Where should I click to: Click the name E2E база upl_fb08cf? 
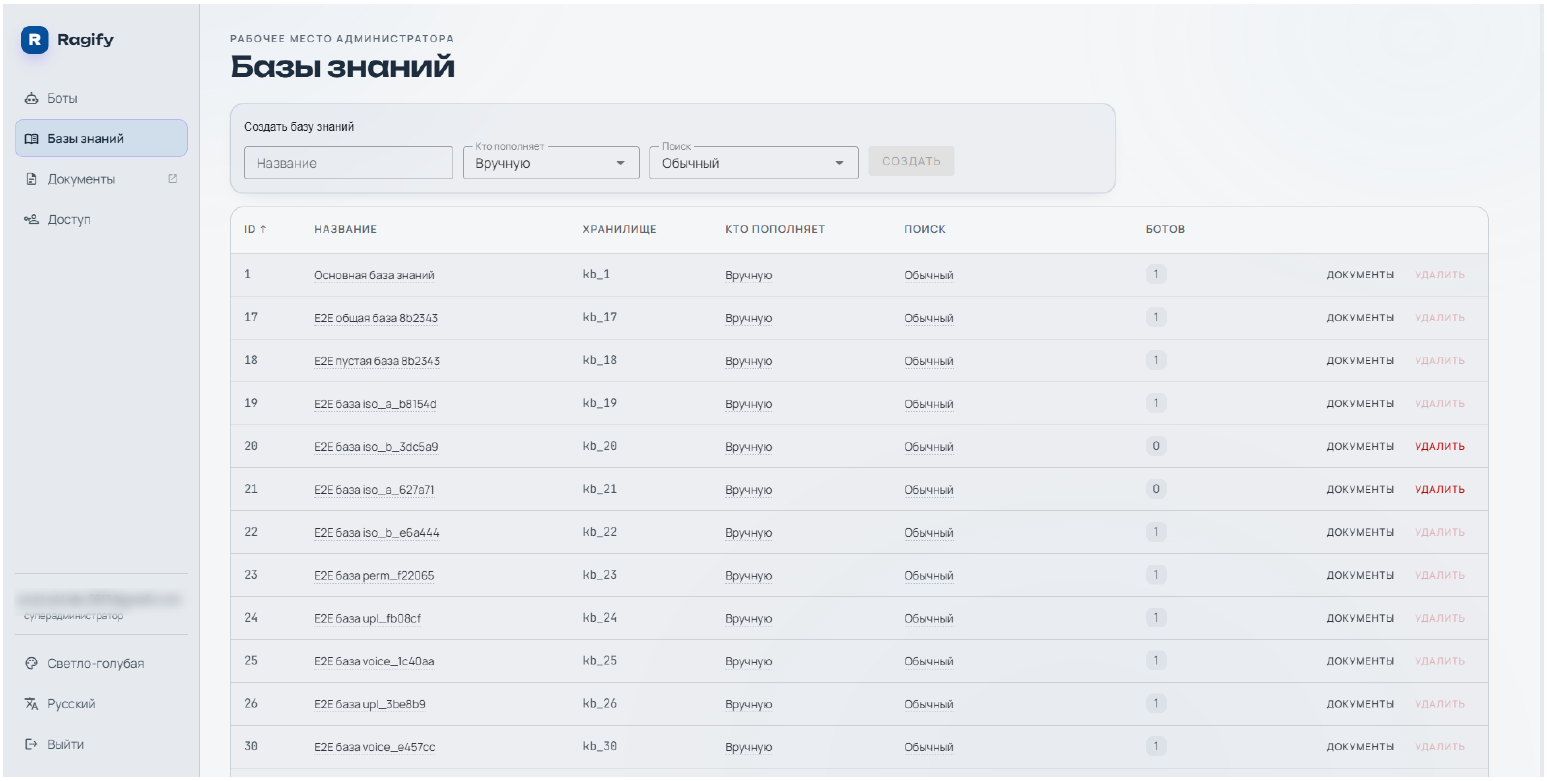368,619
